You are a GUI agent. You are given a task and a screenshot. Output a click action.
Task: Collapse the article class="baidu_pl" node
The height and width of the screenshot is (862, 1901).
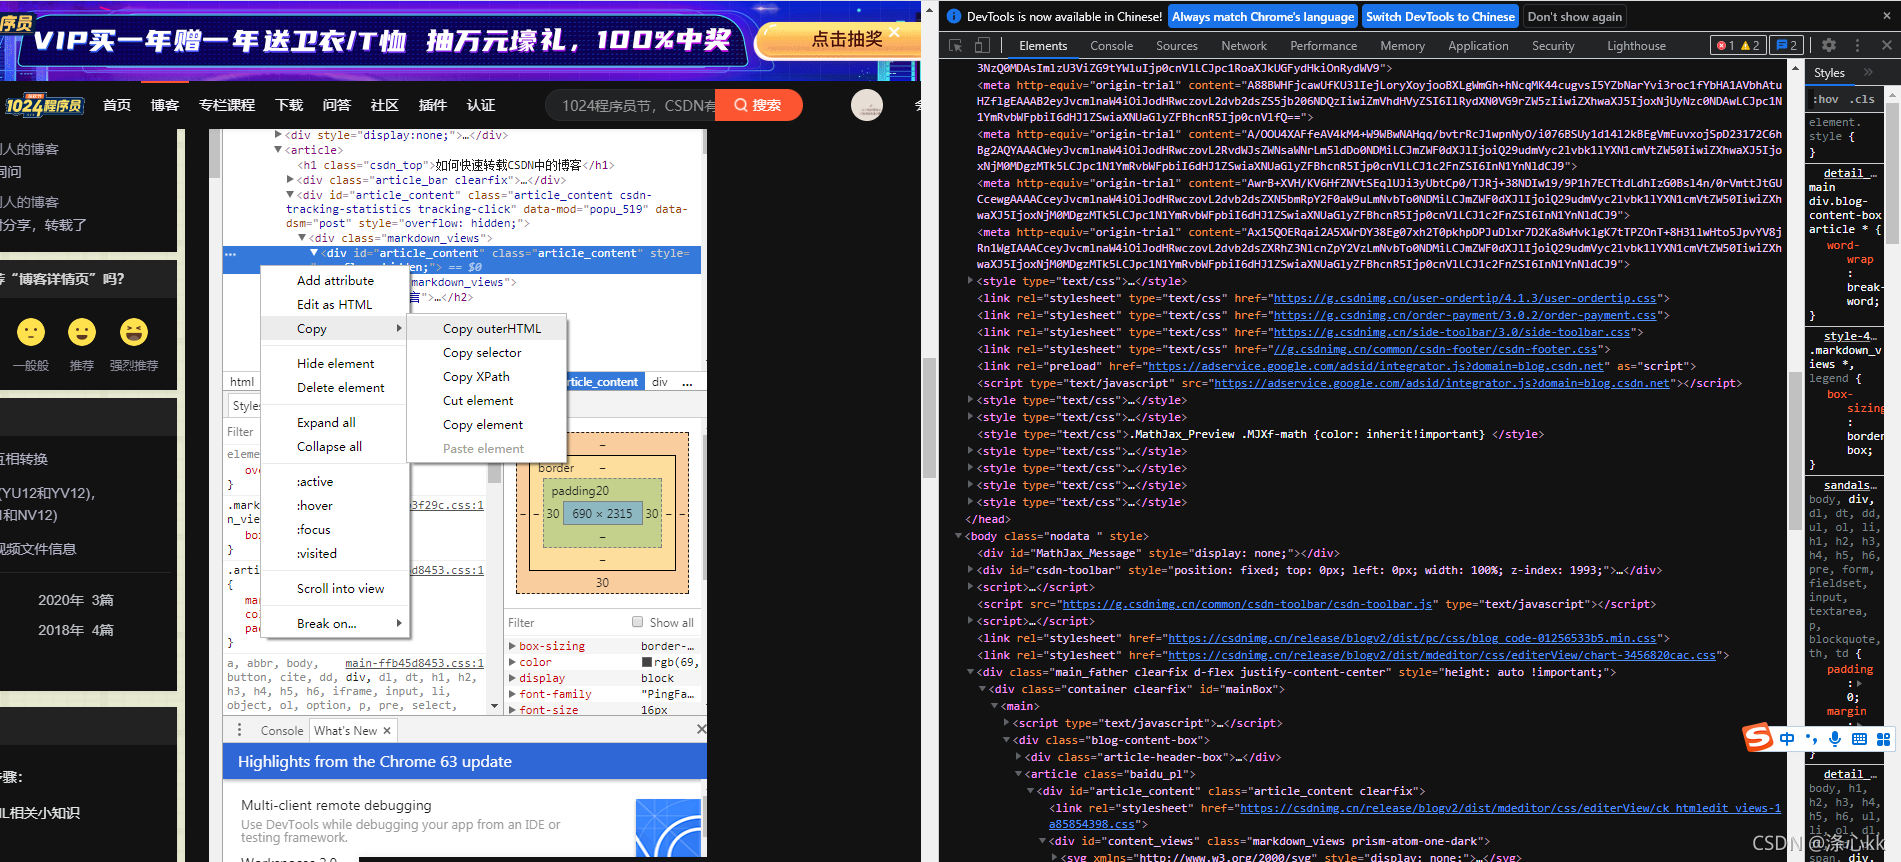(1018, 774)
